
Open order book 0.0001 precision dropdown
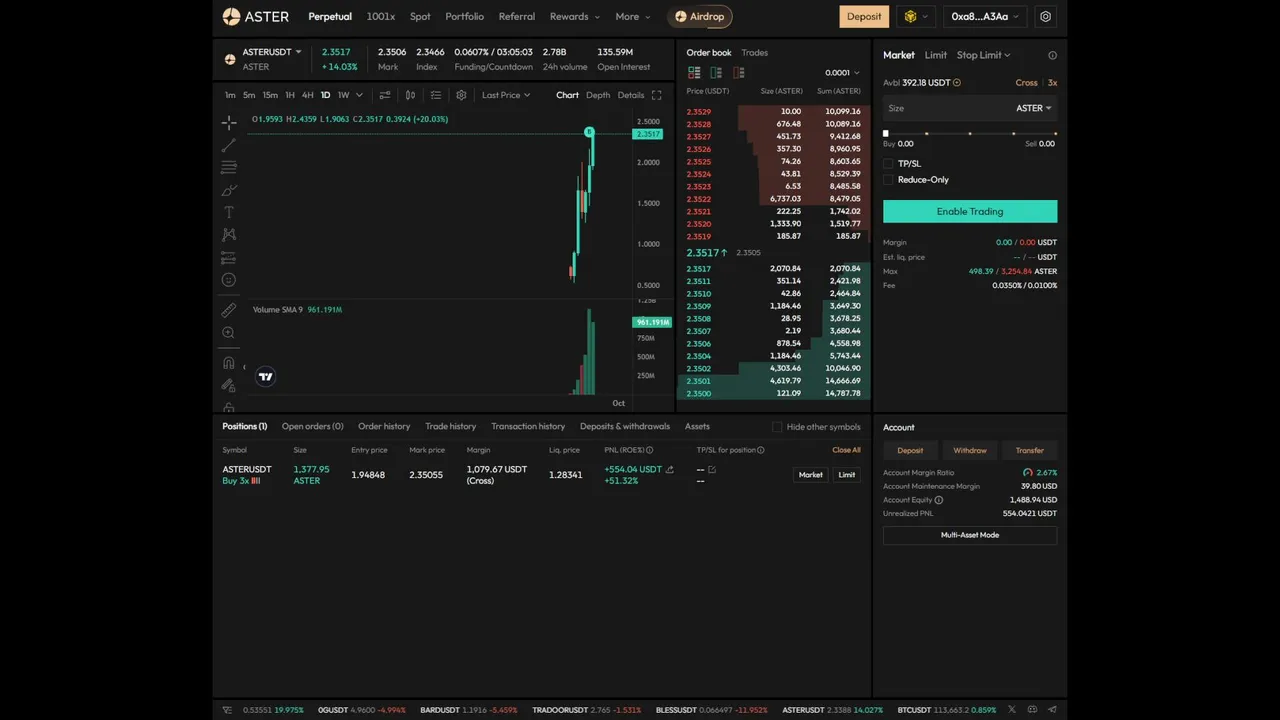842,73
